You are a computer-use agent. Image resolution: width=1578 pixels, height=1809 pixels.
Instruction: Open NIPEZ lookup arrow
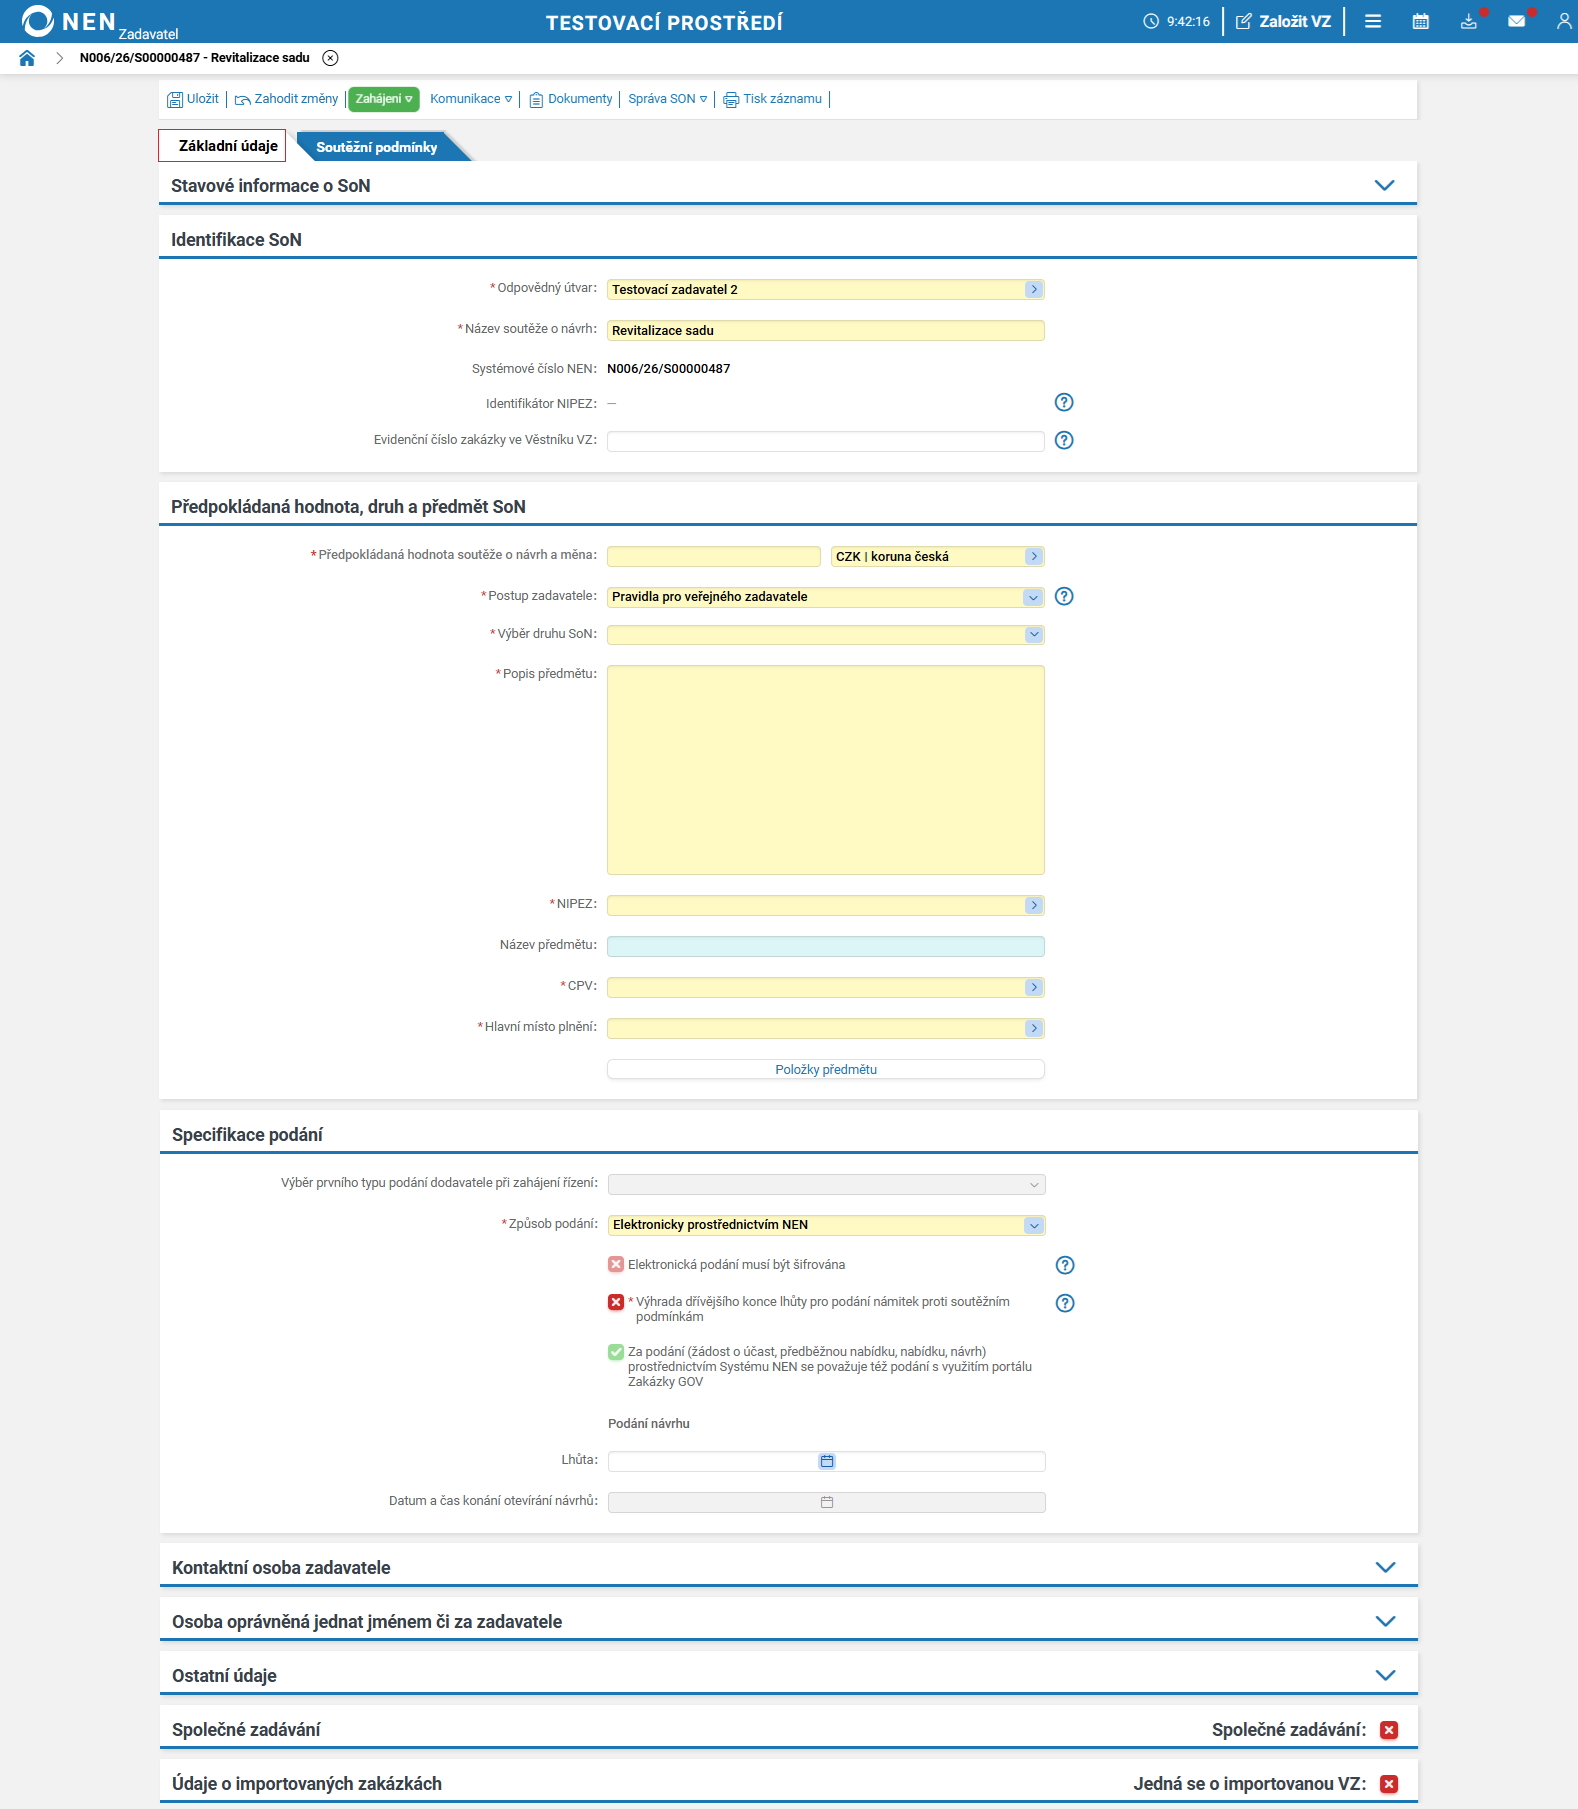[1034, 905]
